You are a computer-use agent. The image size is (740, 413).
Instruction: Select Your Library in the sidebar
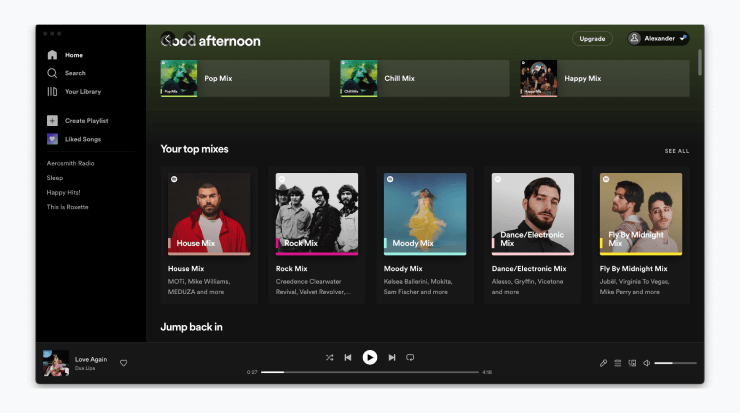(x=83, y=92)
